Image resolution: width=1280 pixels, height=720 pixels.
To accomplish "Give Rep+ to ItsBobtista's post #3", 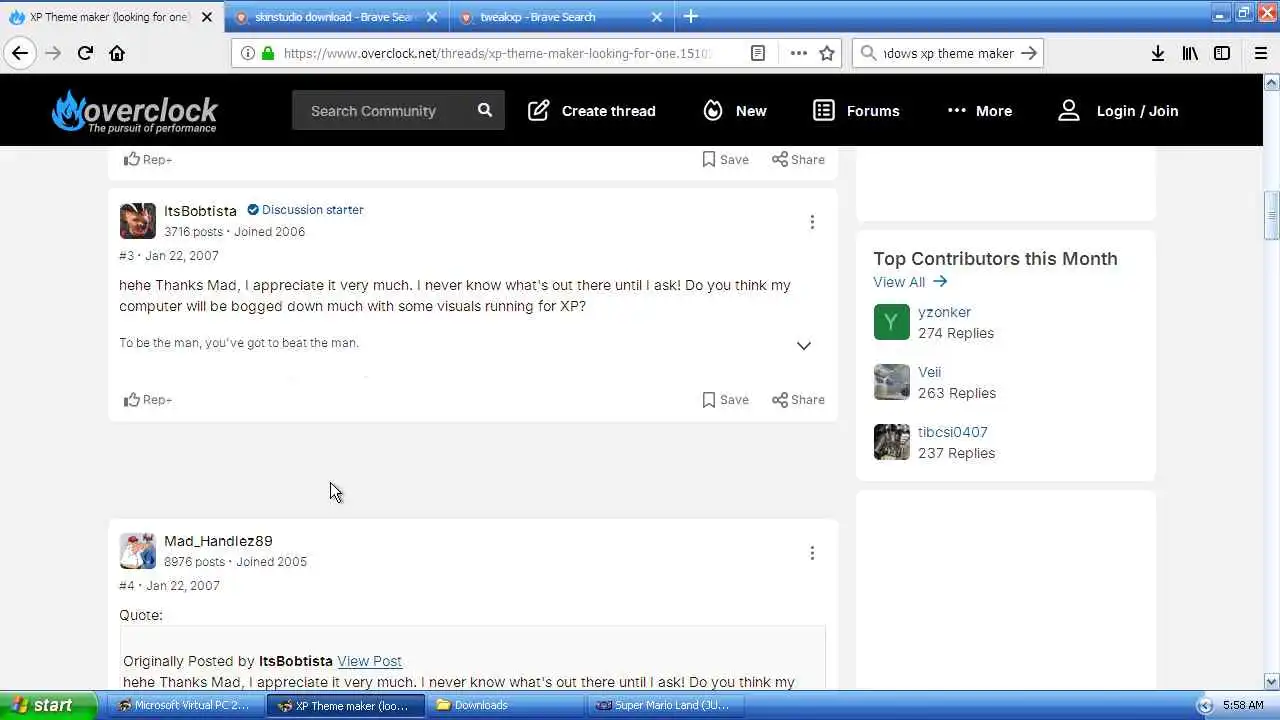I will [148, 400].
